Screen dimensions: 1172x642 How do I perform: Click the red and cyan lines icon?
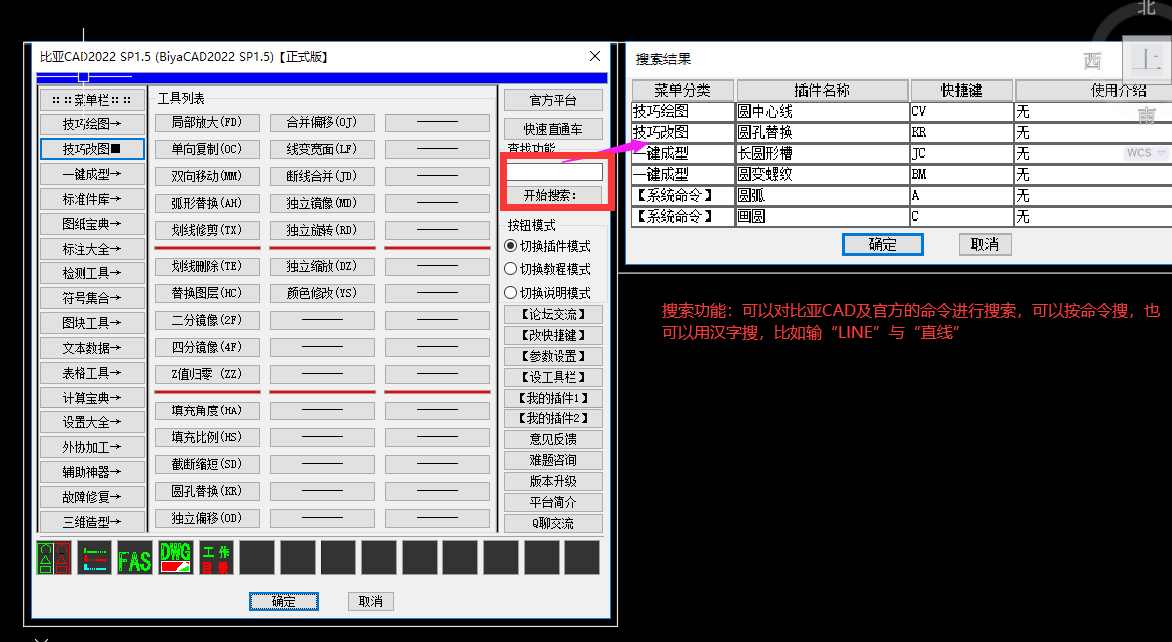(94, 558)
